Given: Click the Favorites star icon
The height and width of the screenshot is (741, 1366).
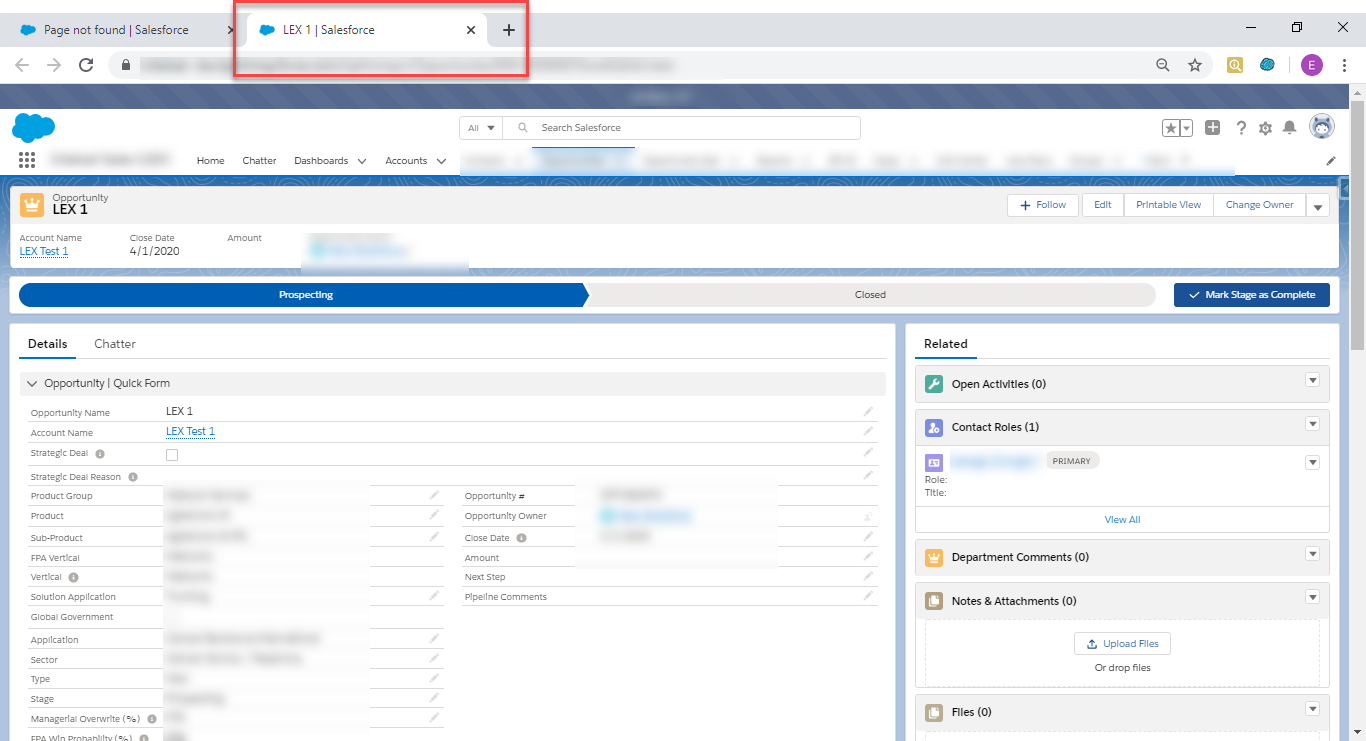Looking at the screenshot, I should tap(1170, 128).
